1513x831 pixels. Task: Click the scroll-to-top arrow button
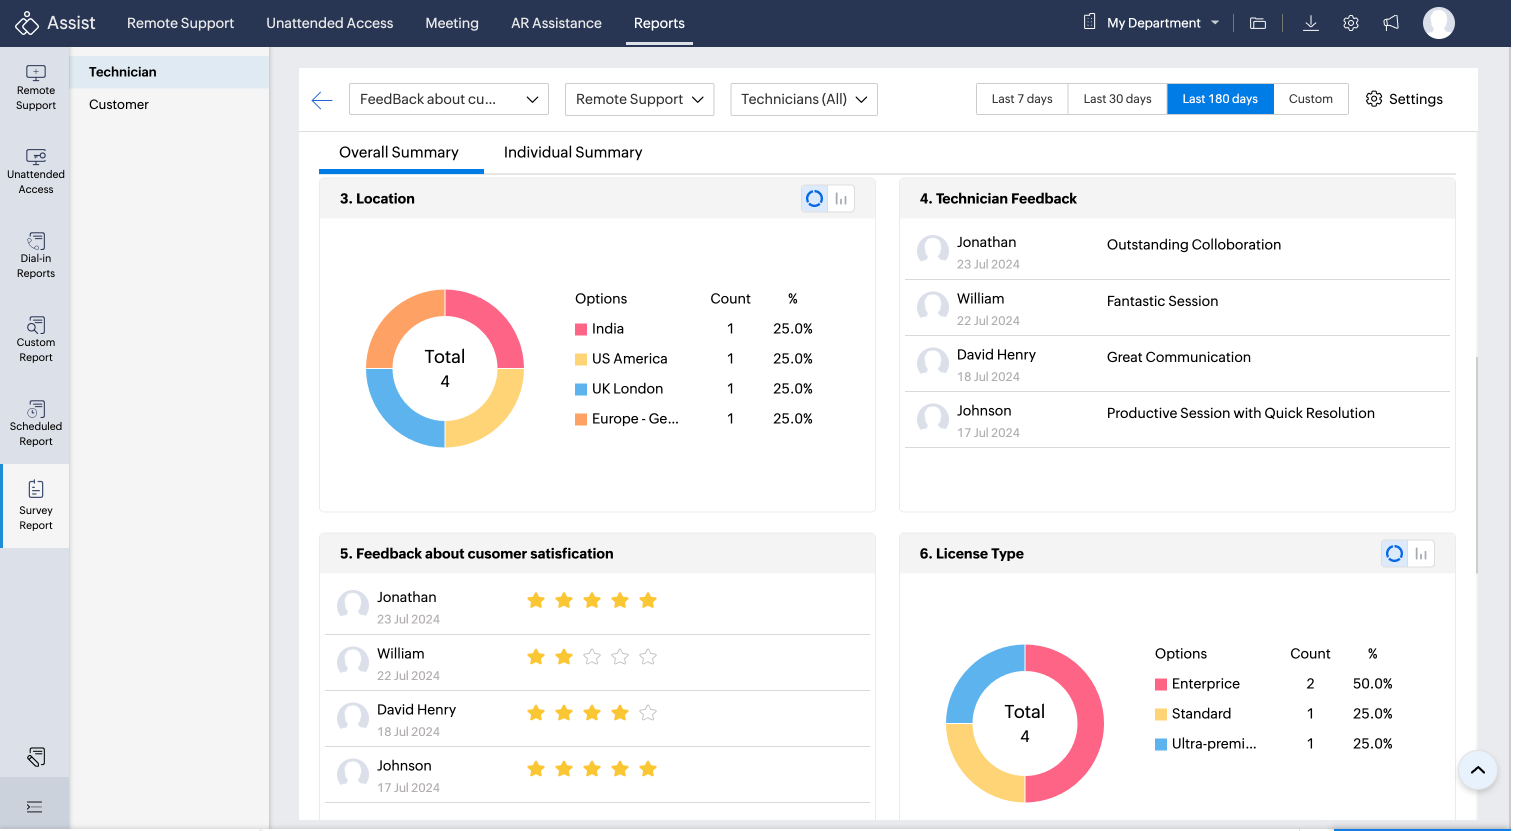(x=1477, y=770)
